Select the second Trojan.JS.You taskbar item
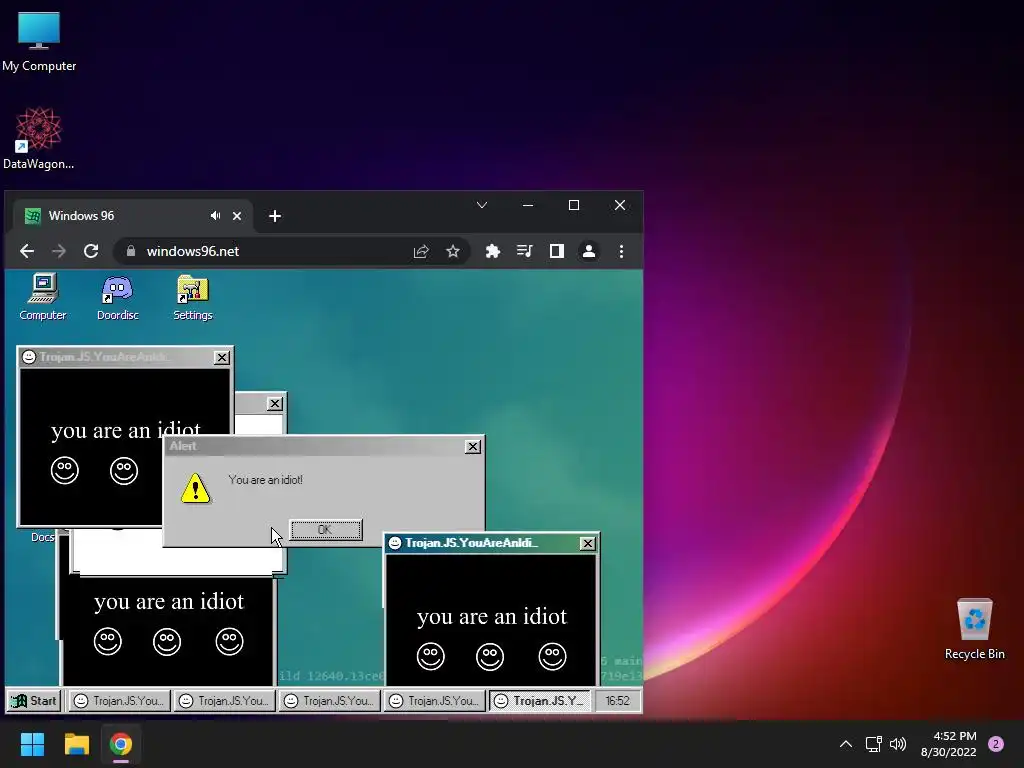Image resolution: width=1024 pixels, height=768 pixels. pos(224,701)
